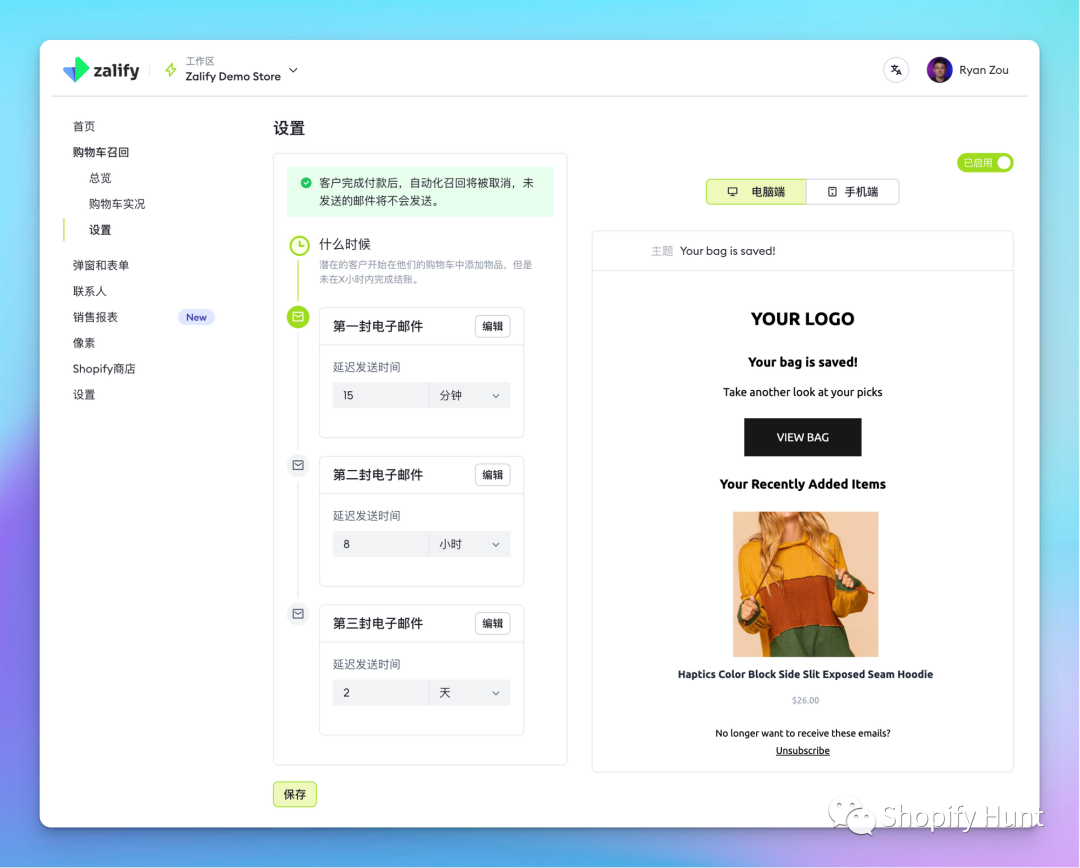The height and width of the screenshot is (868, 1080).
Task: Click the Zalify logo
Action: pyautogui.click(x=101, y=70)
